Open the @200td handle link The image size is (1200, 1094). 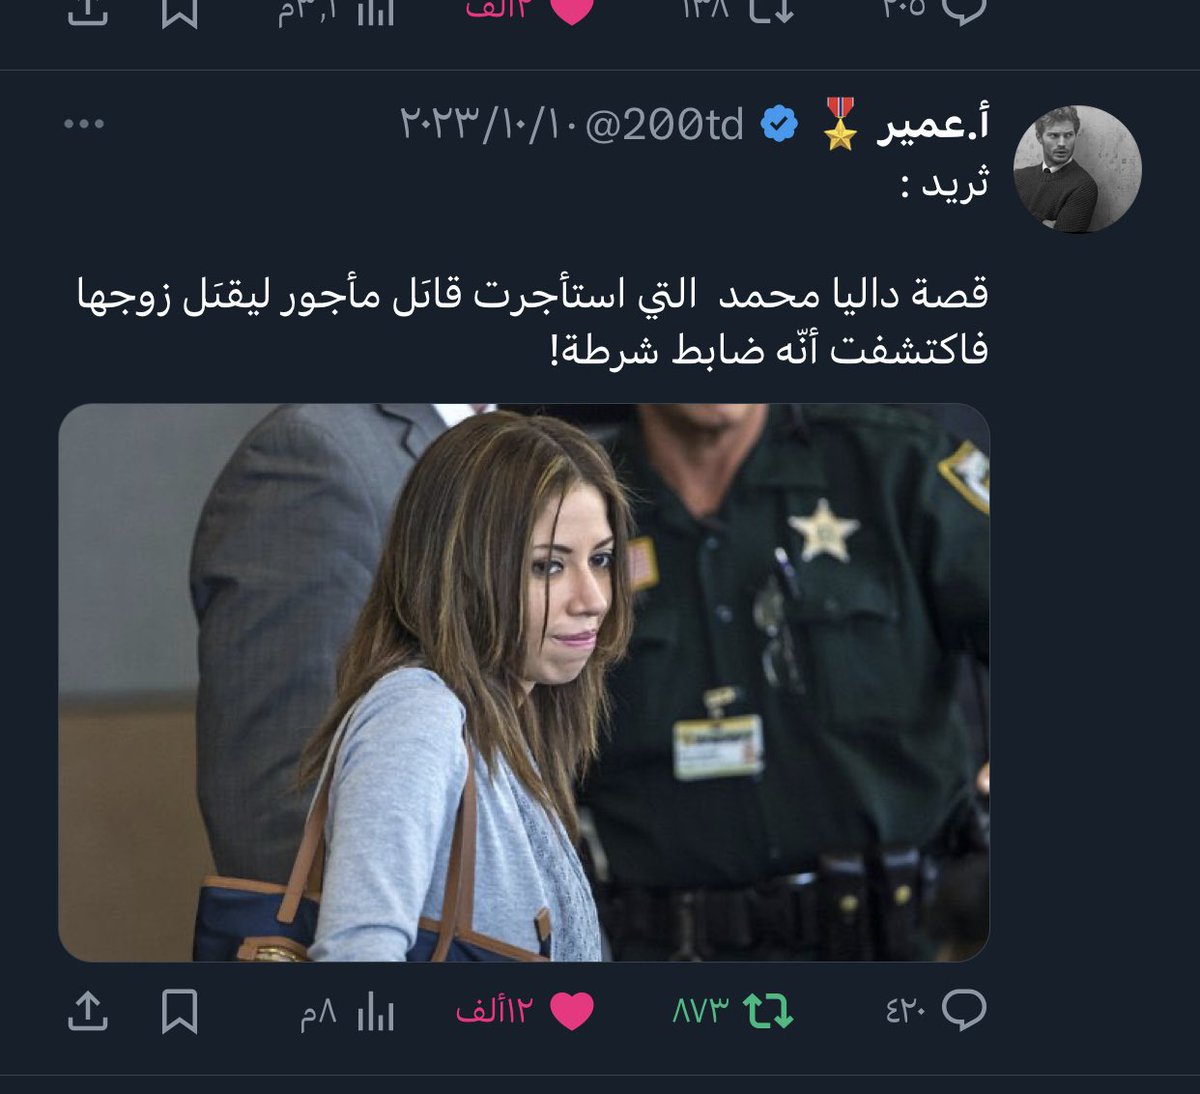click(x=664, y=125)
